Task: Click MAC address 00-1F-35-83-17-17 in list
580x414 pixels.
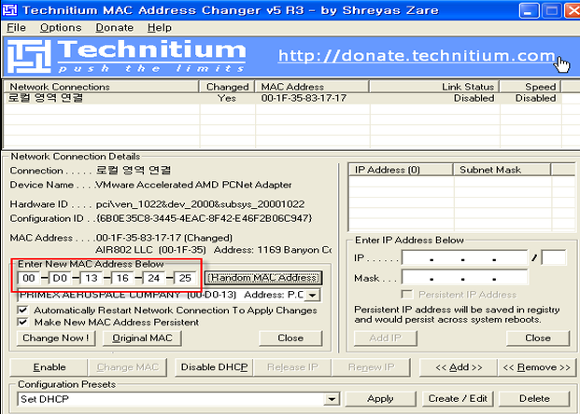Action: (x=304, y=98)
